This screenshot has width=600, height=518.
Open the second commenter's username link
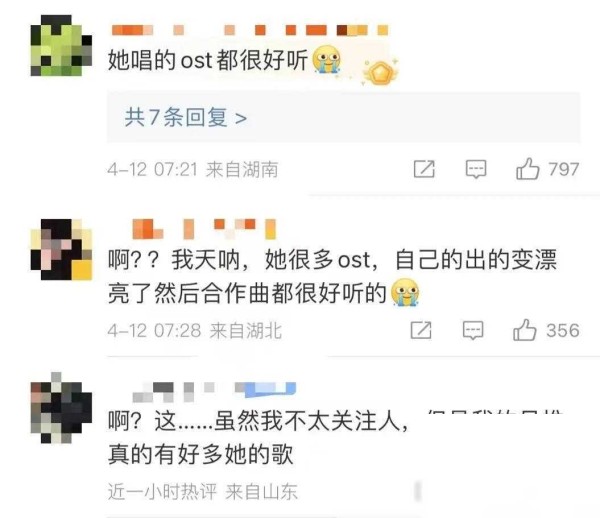click(204, 229)
